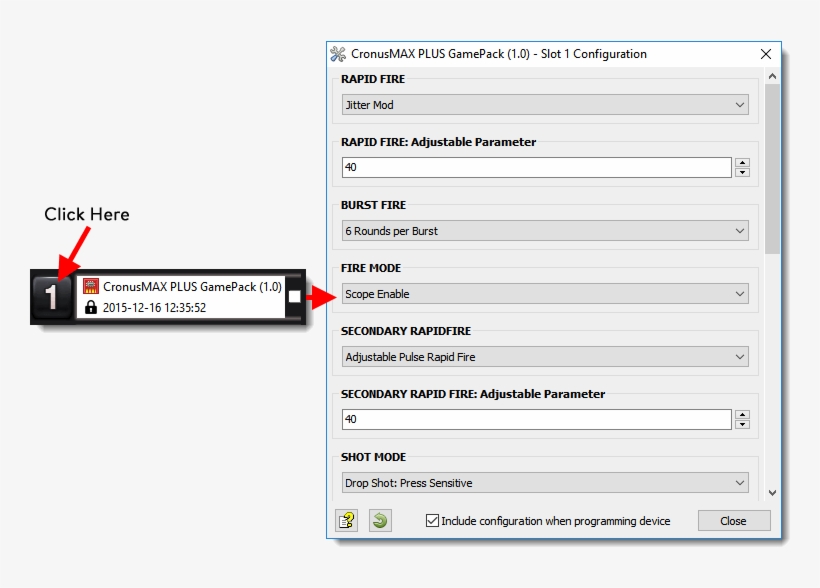Click the Secondary Rapid Fire parameter field

tap(536, 420)
